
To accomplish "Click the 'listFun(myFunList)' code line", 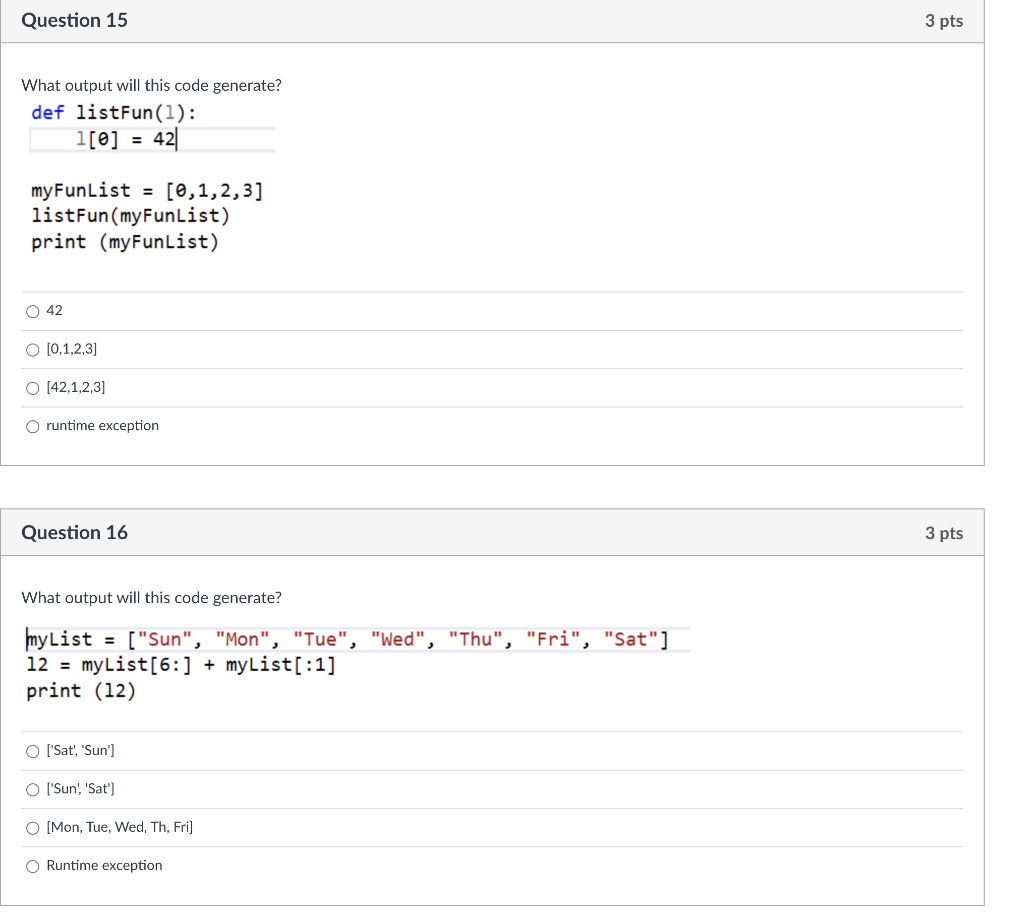I will click(x=130, y=216).
